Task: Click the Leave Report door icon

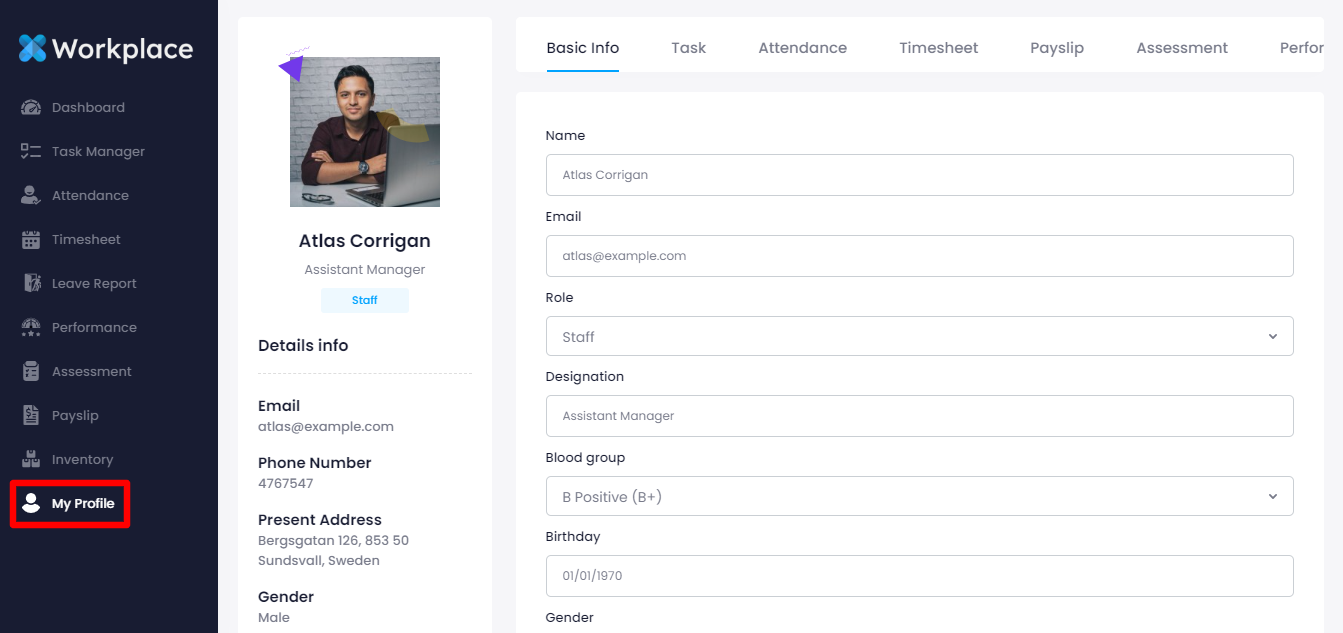Action: coord(31,284)
